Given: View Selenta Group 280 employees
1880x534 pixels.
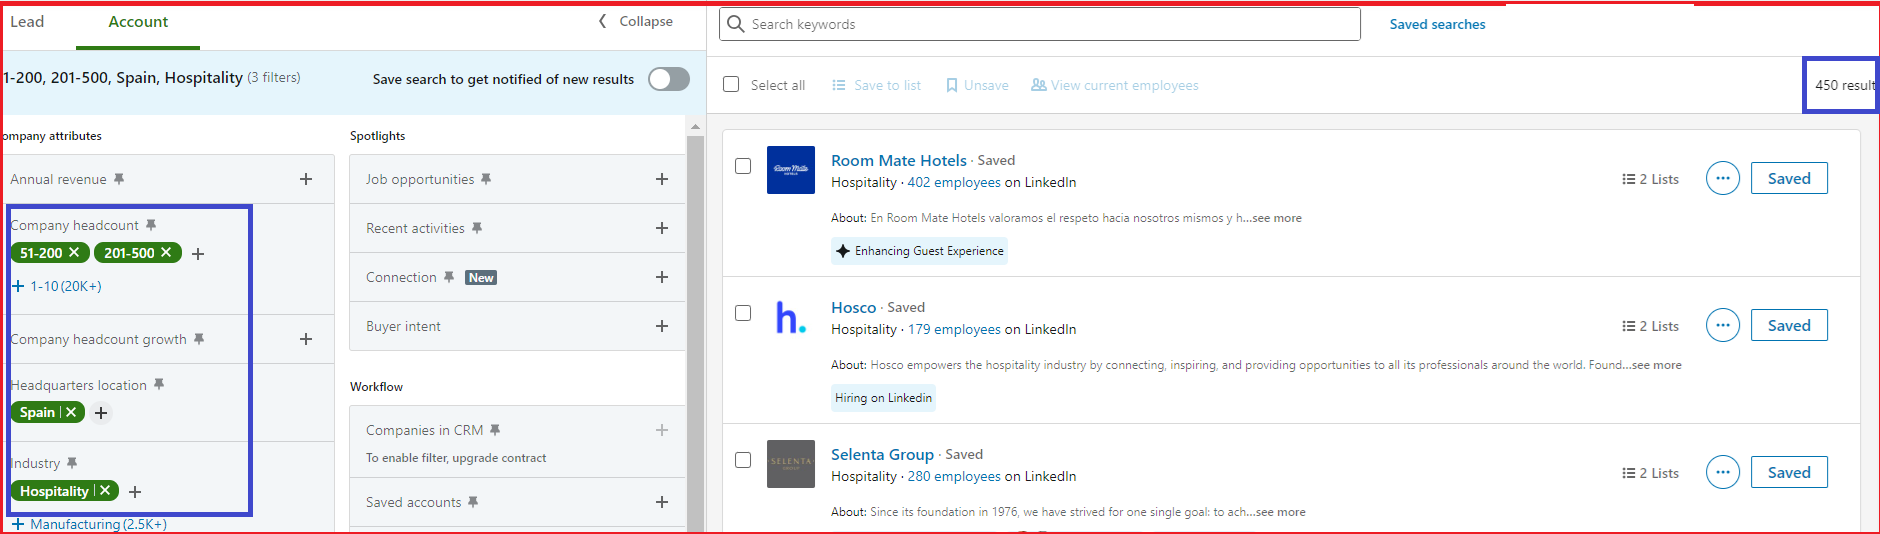Looking at the screenshot, I should point(954,476).
